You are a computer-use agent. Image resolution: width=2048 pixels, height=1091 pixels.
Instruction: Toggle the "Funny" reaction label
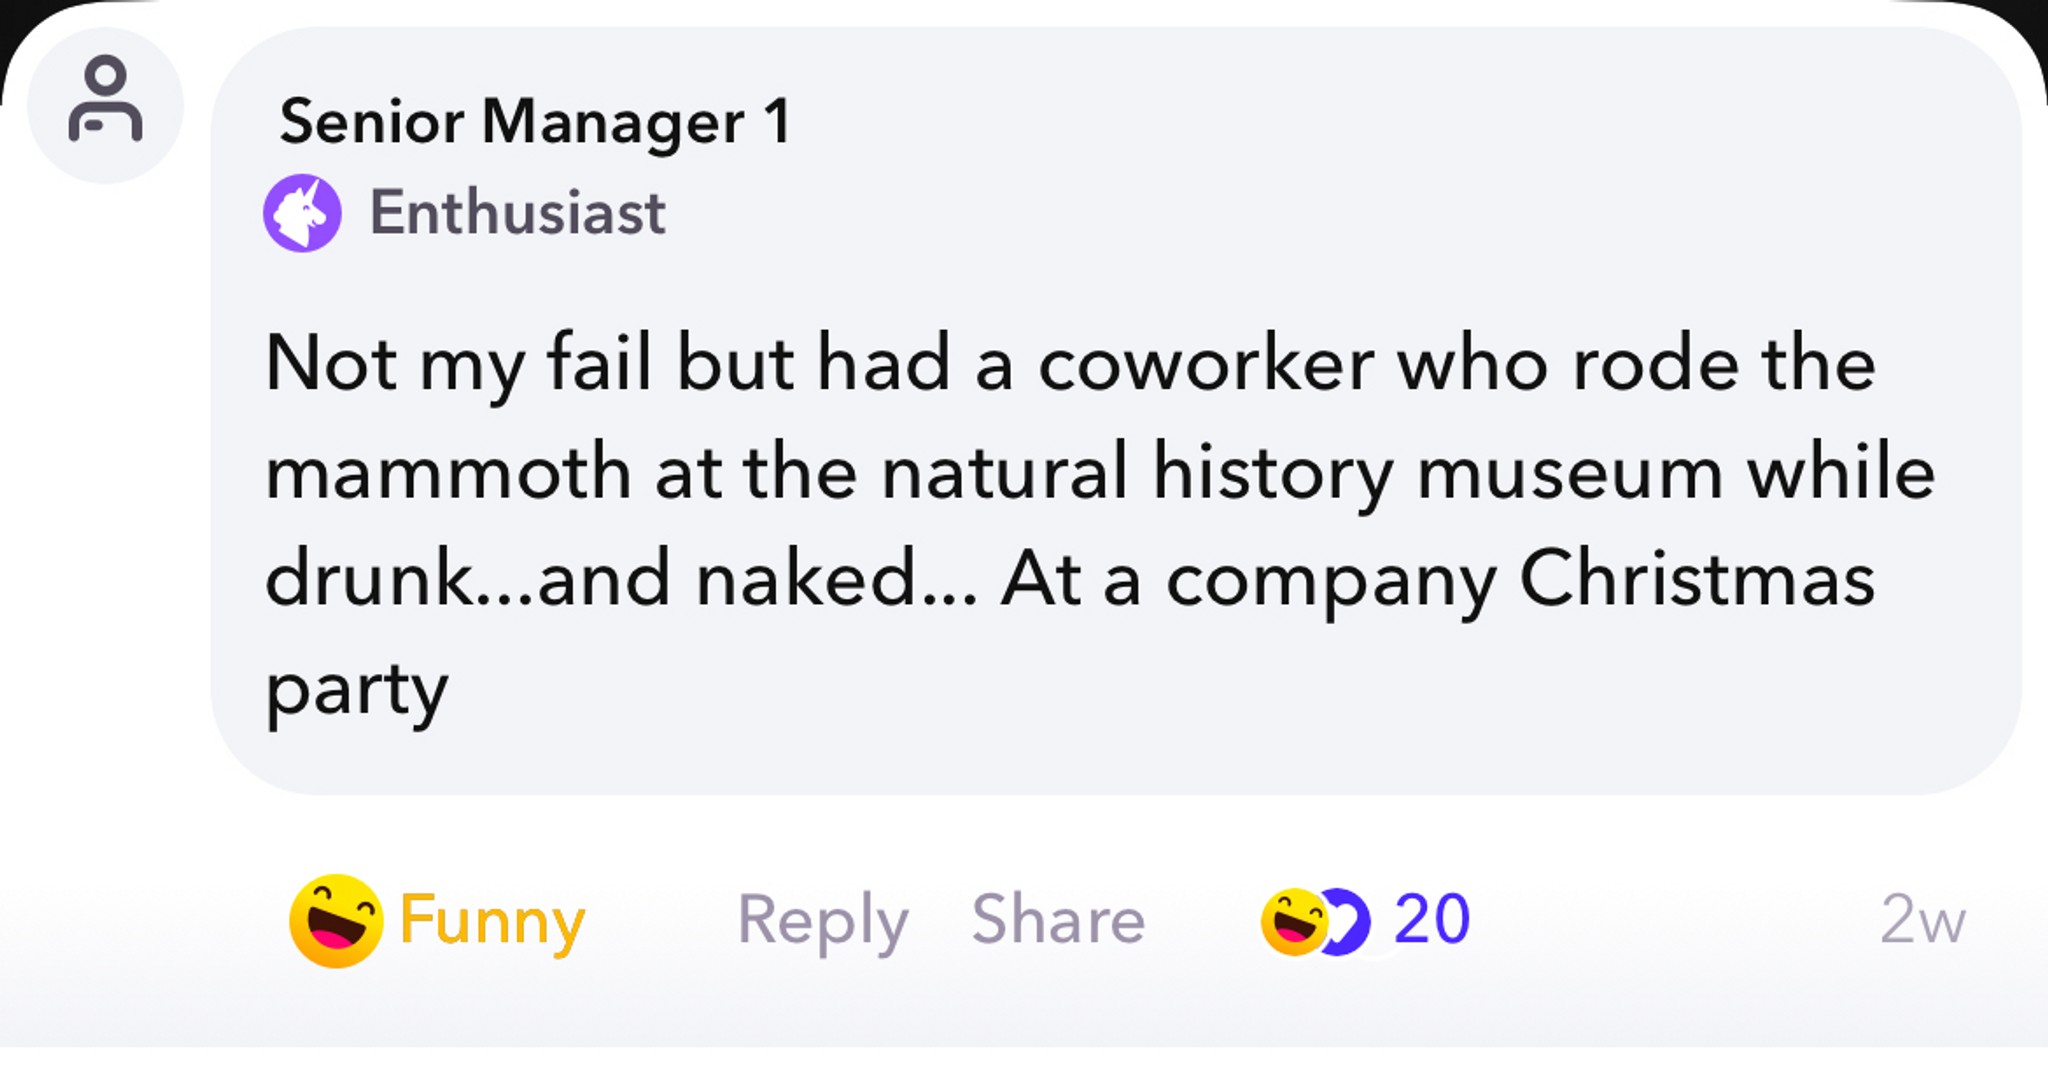tap(491, 921)
